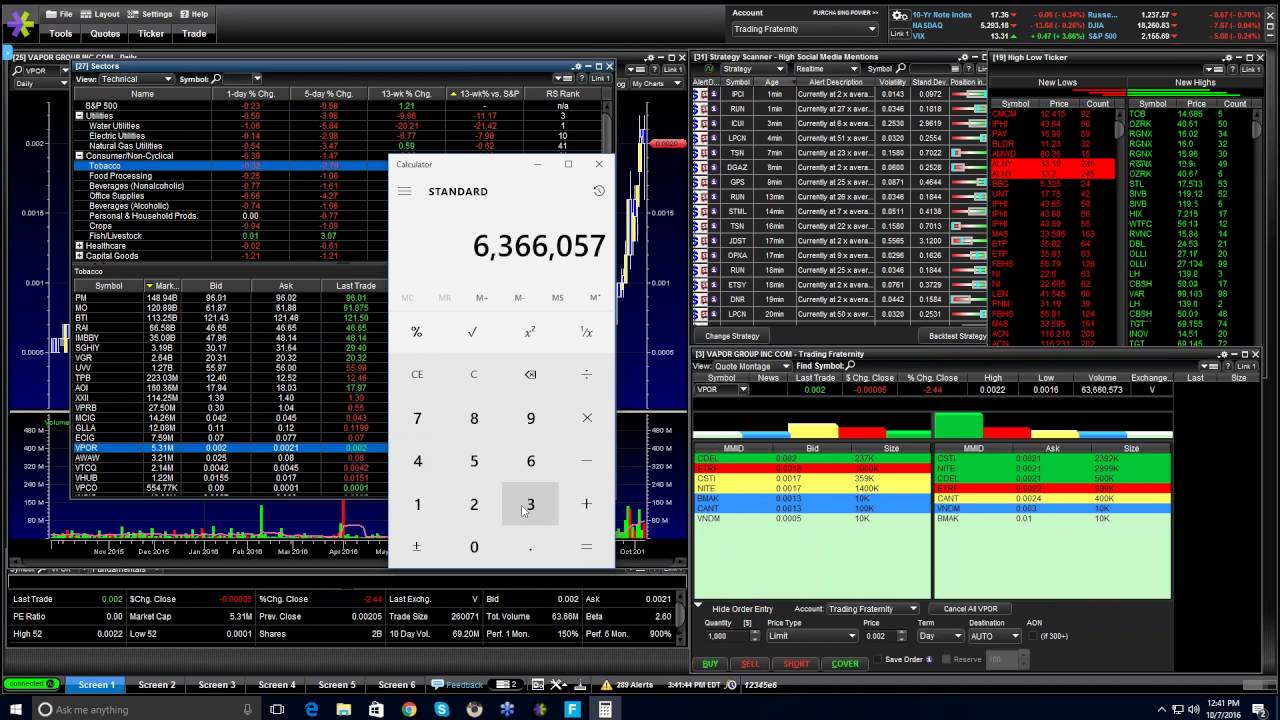This screenshot has height=720, width=1280.
Task: Open the Help menu
Action: (x=195, y=14)
